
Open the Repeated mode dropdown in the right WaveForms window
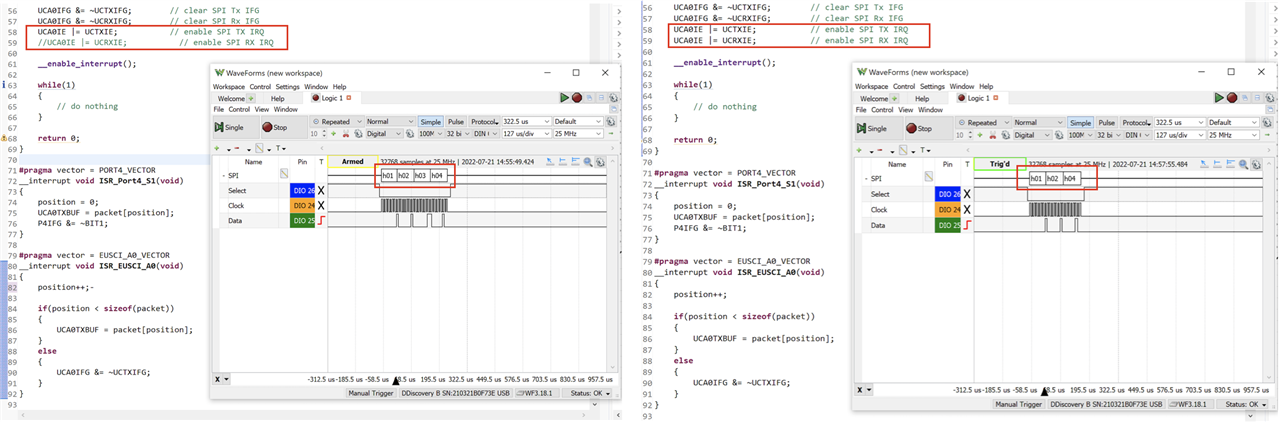tap(984, 123)
